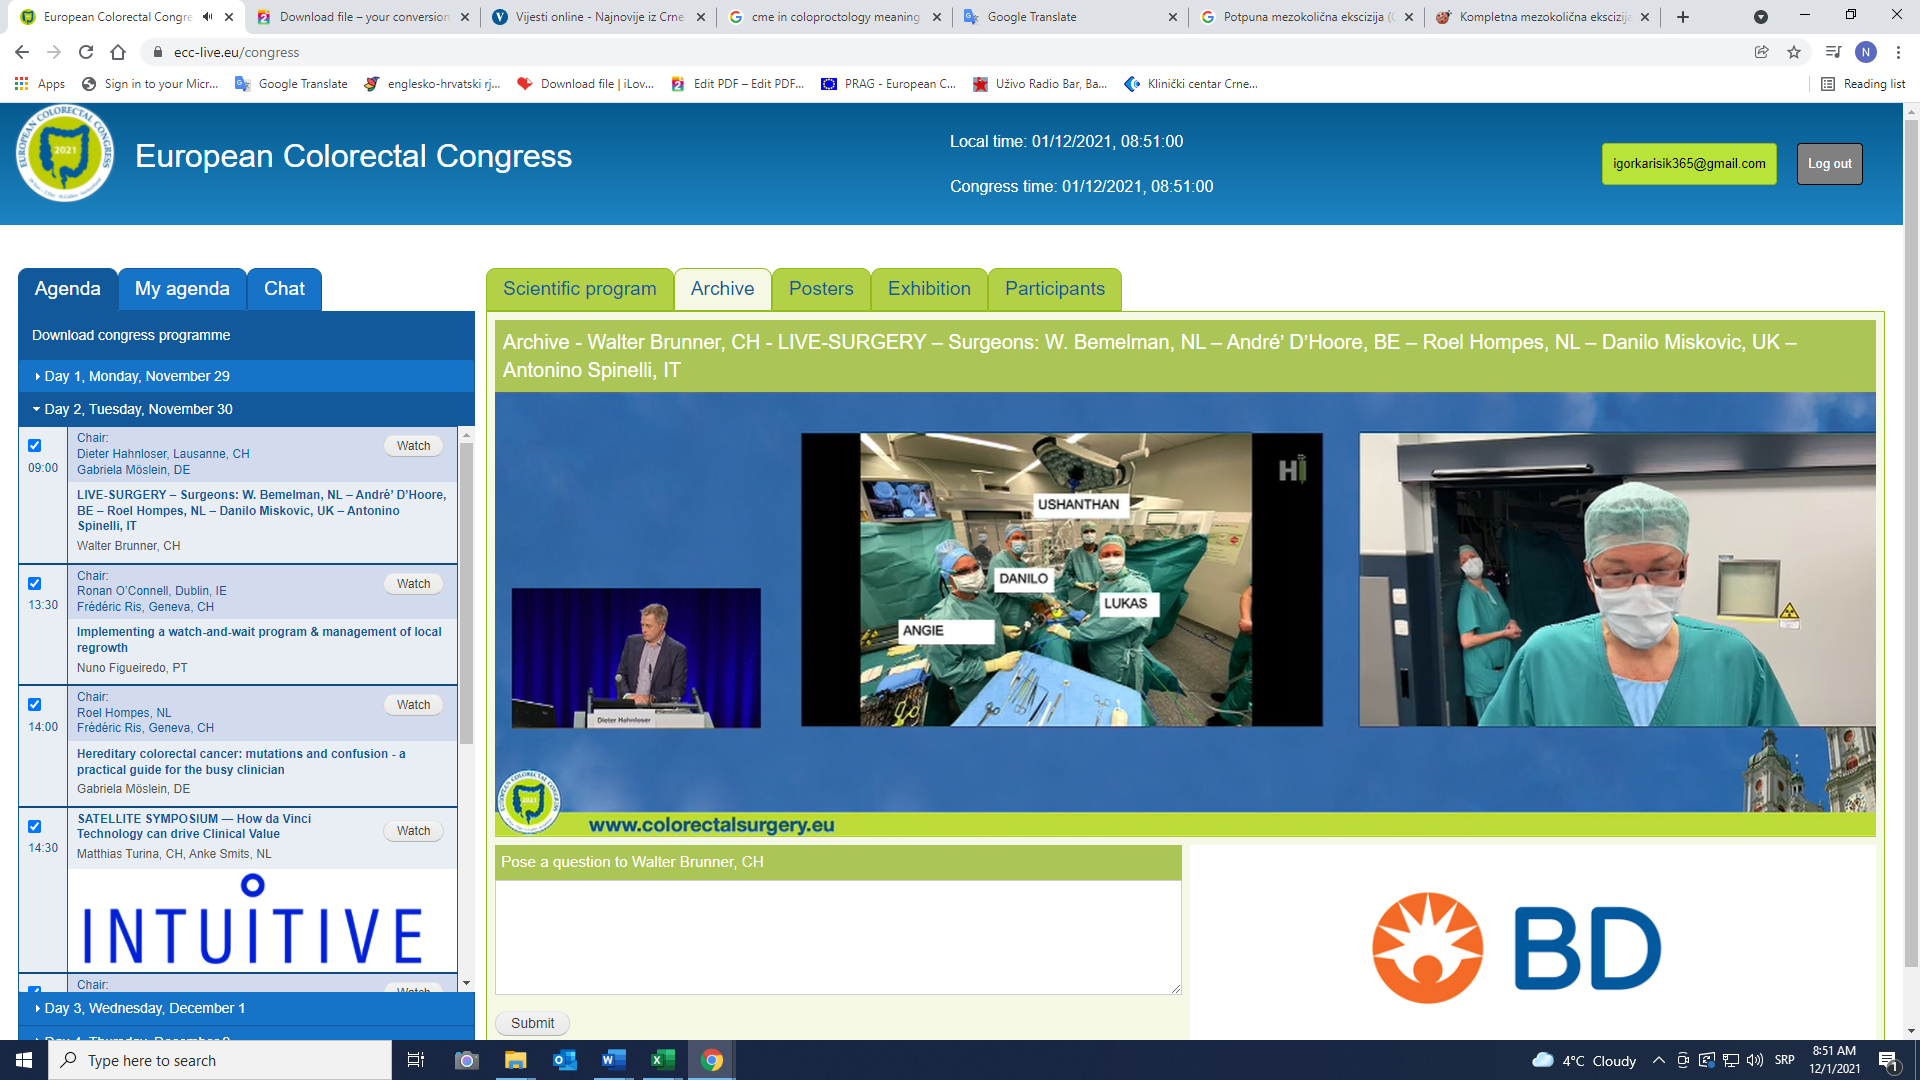Image resolution: width=1920 pixels, height=1080 pixels.
Task: Expand Day 3, Wednesday, December 1
Action: pos(144,1008)
